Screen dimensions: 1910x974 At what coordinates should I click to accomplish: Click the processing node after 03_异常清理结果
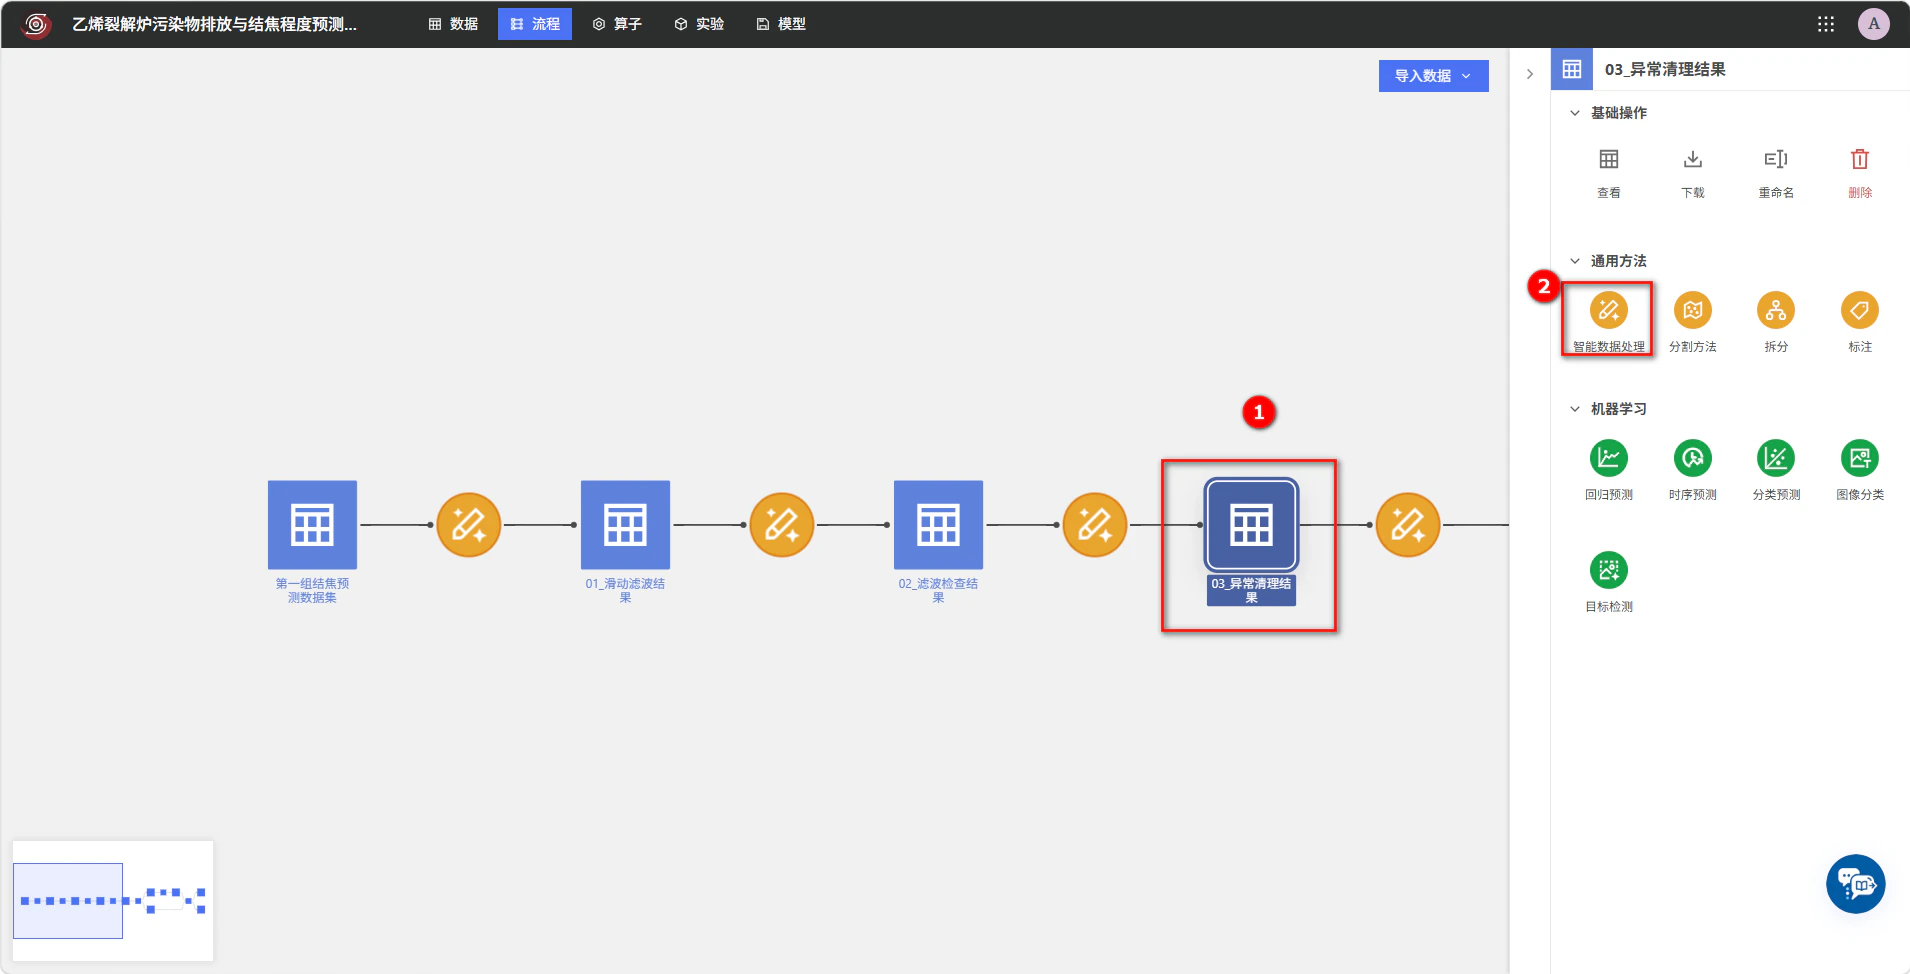click(1408, 525)
